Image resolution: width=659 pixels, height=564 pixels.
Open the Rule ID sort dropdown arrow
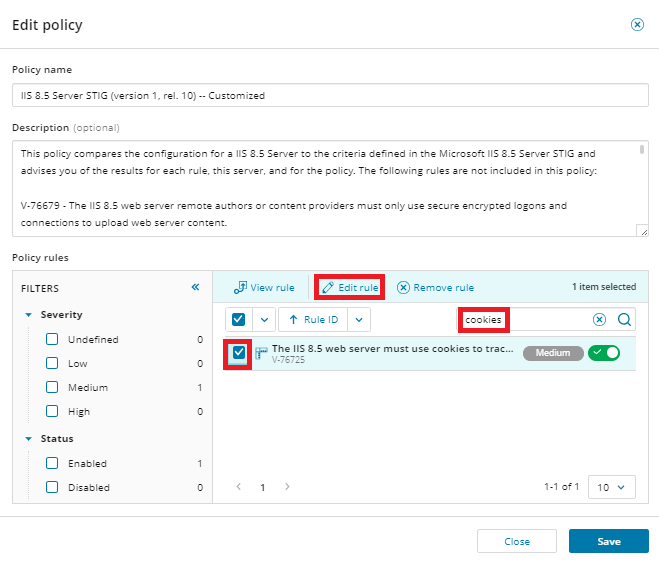click(x=360, y=320)
